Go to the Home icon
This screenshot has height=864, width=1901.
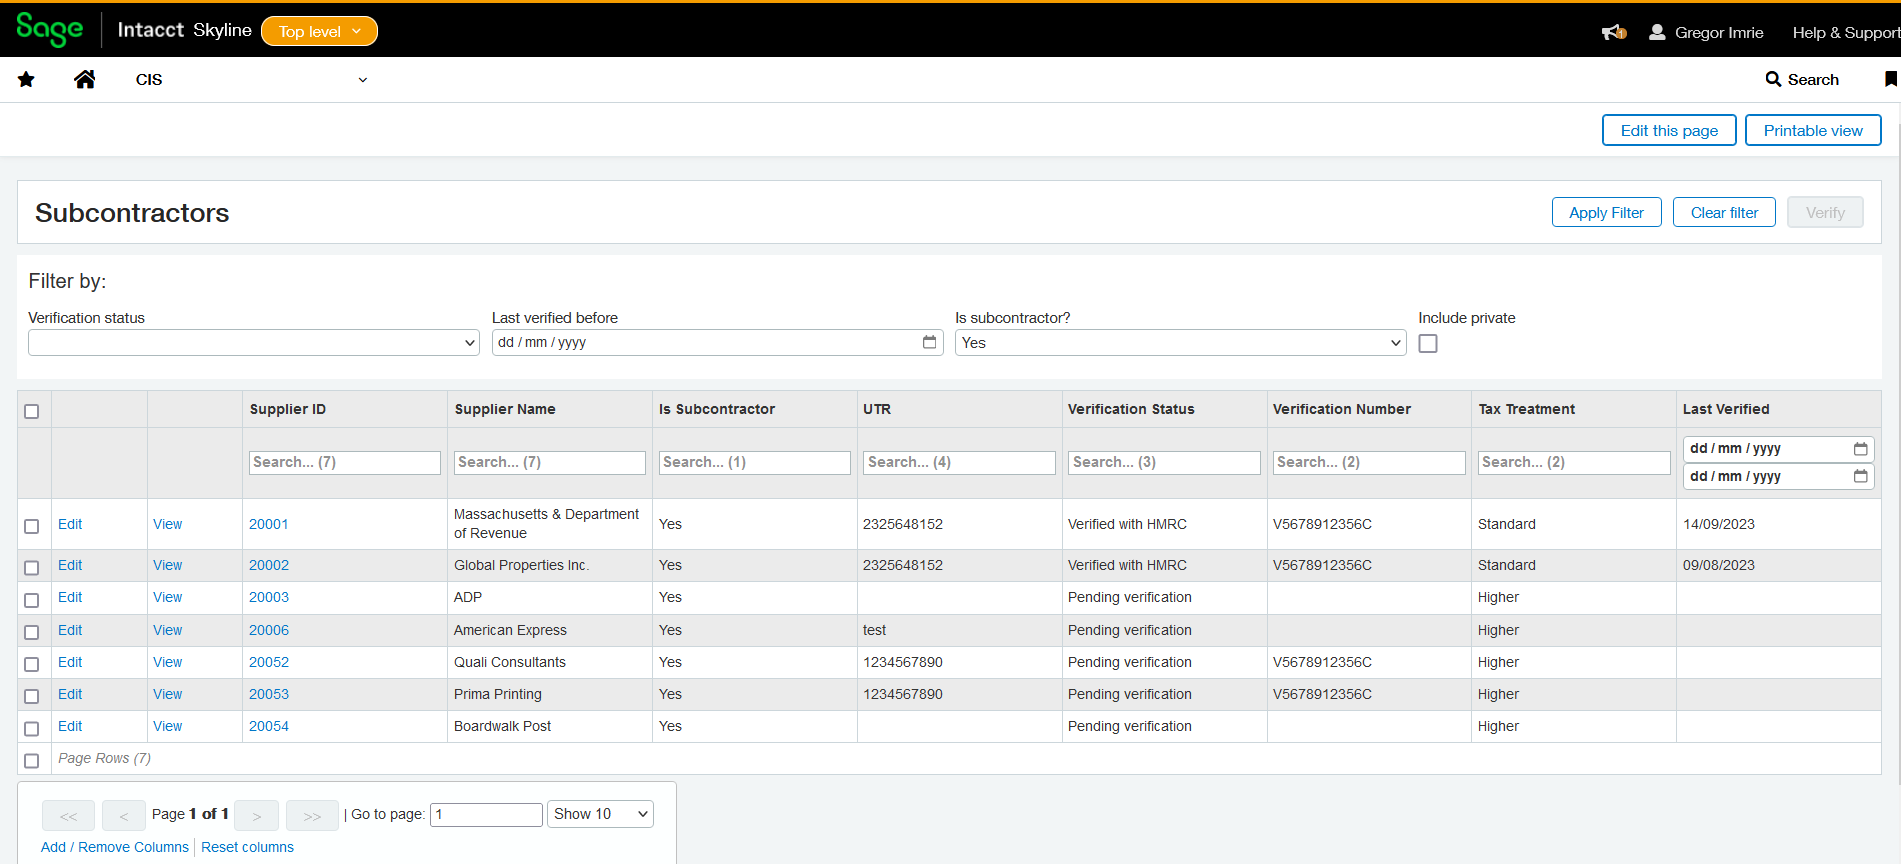(85, 80)
